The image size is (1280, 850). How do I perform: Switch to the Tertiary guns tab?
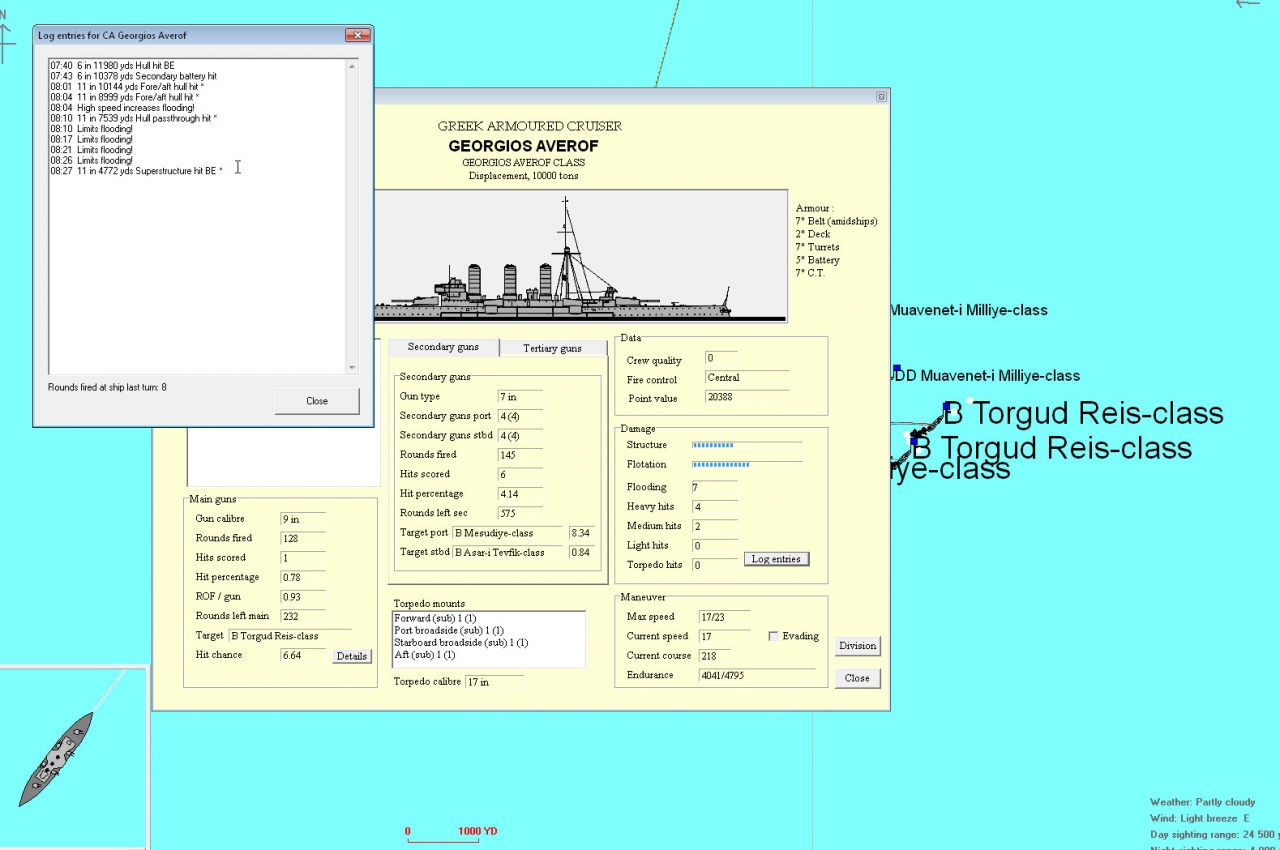tap(552, 348)
